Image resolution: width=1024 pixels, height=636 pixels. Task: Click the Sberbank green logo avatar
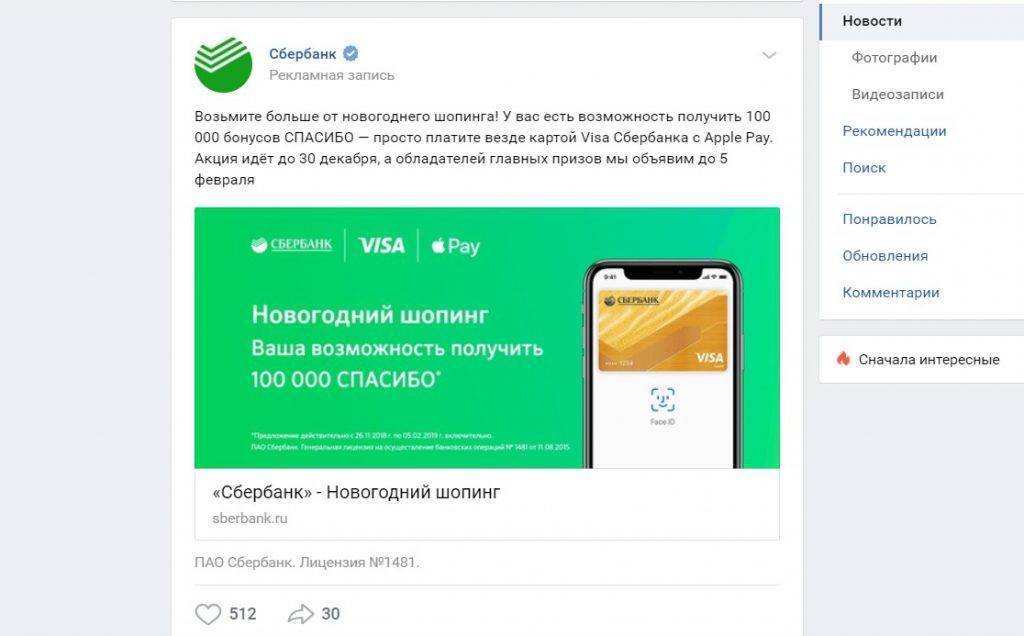click(223, 65)
